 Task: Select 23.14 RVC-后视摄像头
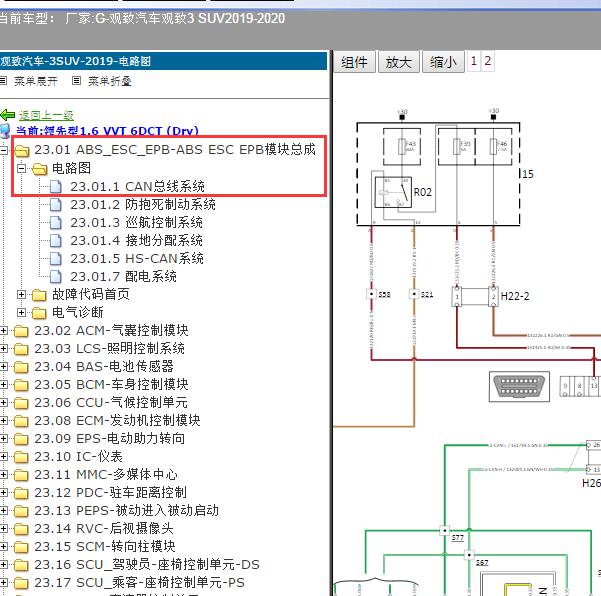coord(104,529)
